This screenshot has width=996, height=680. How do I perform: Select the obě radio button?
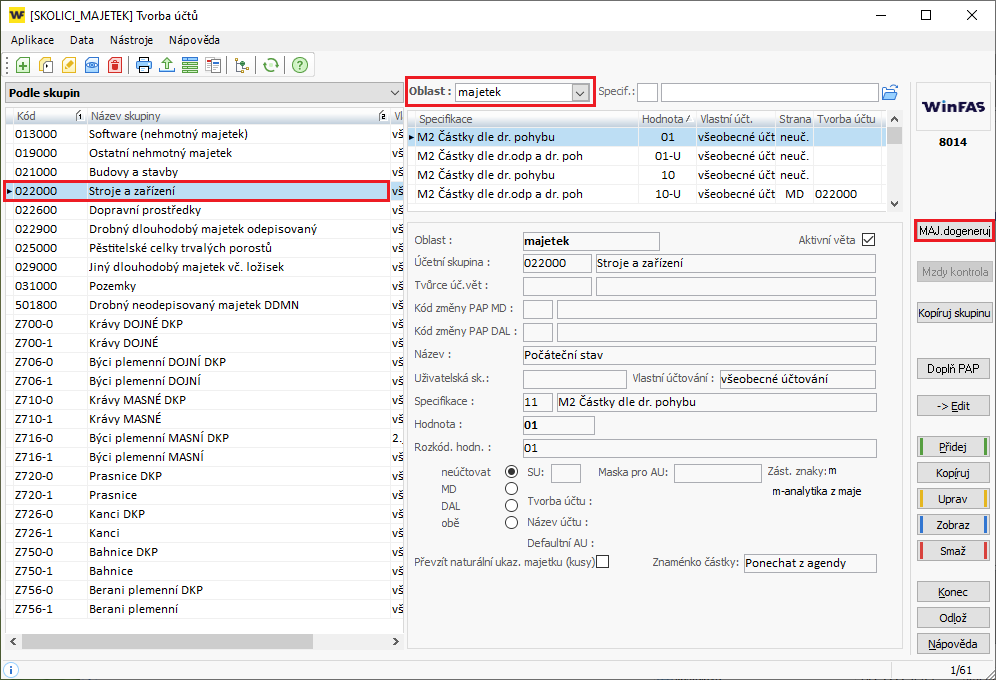click(511, 523)
